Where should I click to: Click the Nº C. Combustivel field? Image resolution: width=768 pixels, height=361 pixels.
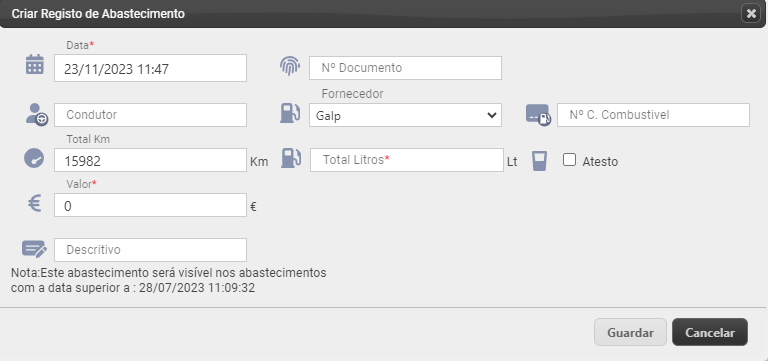point(653,115)
